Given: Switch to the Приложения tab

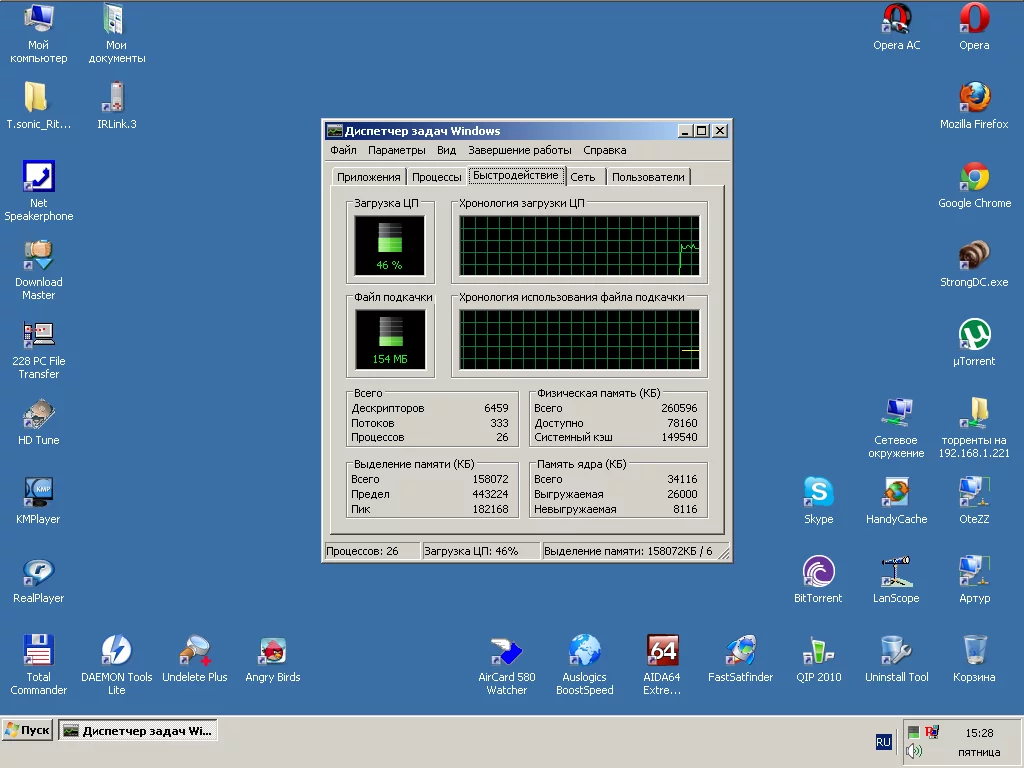Looking at the screenshot, I should (368, 177).
